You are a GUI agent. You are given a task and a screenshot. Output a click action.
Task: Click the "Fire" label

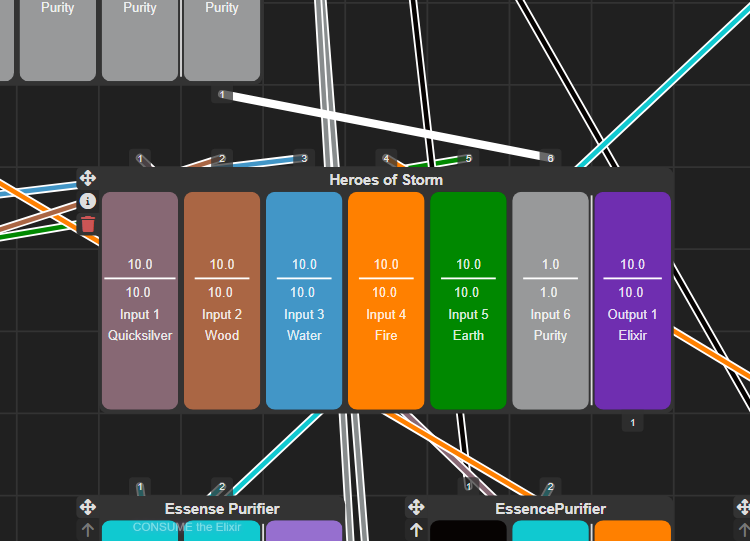point(386,335)
